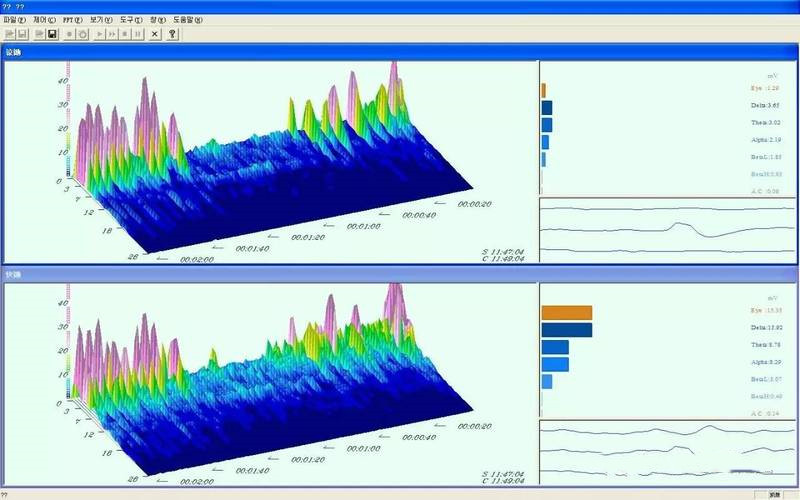Click the Alpha bar in upper panel

pyautogui.click(x=545, y=142)
